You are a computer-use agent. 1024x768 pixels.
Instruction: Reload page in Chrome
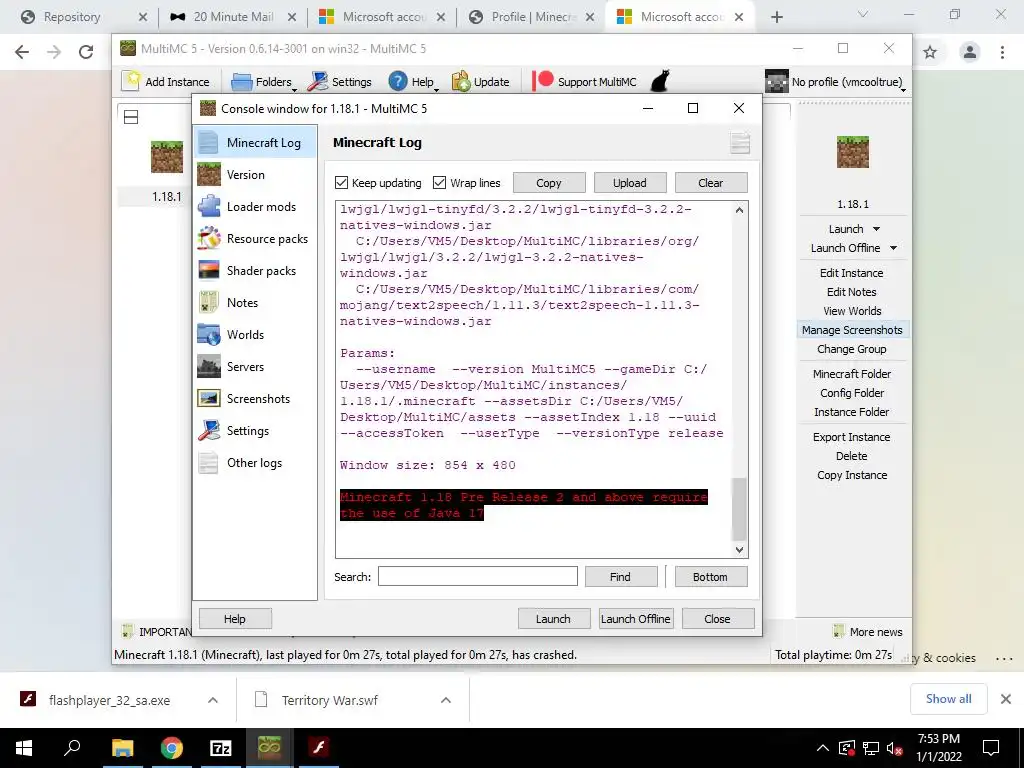(86, 52)
